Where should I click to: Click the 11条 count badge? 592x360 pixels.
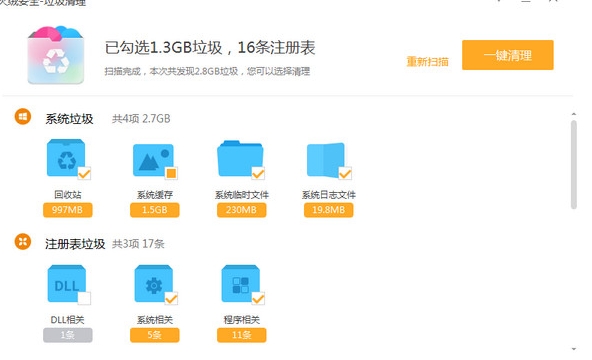(x=241, y=335)
